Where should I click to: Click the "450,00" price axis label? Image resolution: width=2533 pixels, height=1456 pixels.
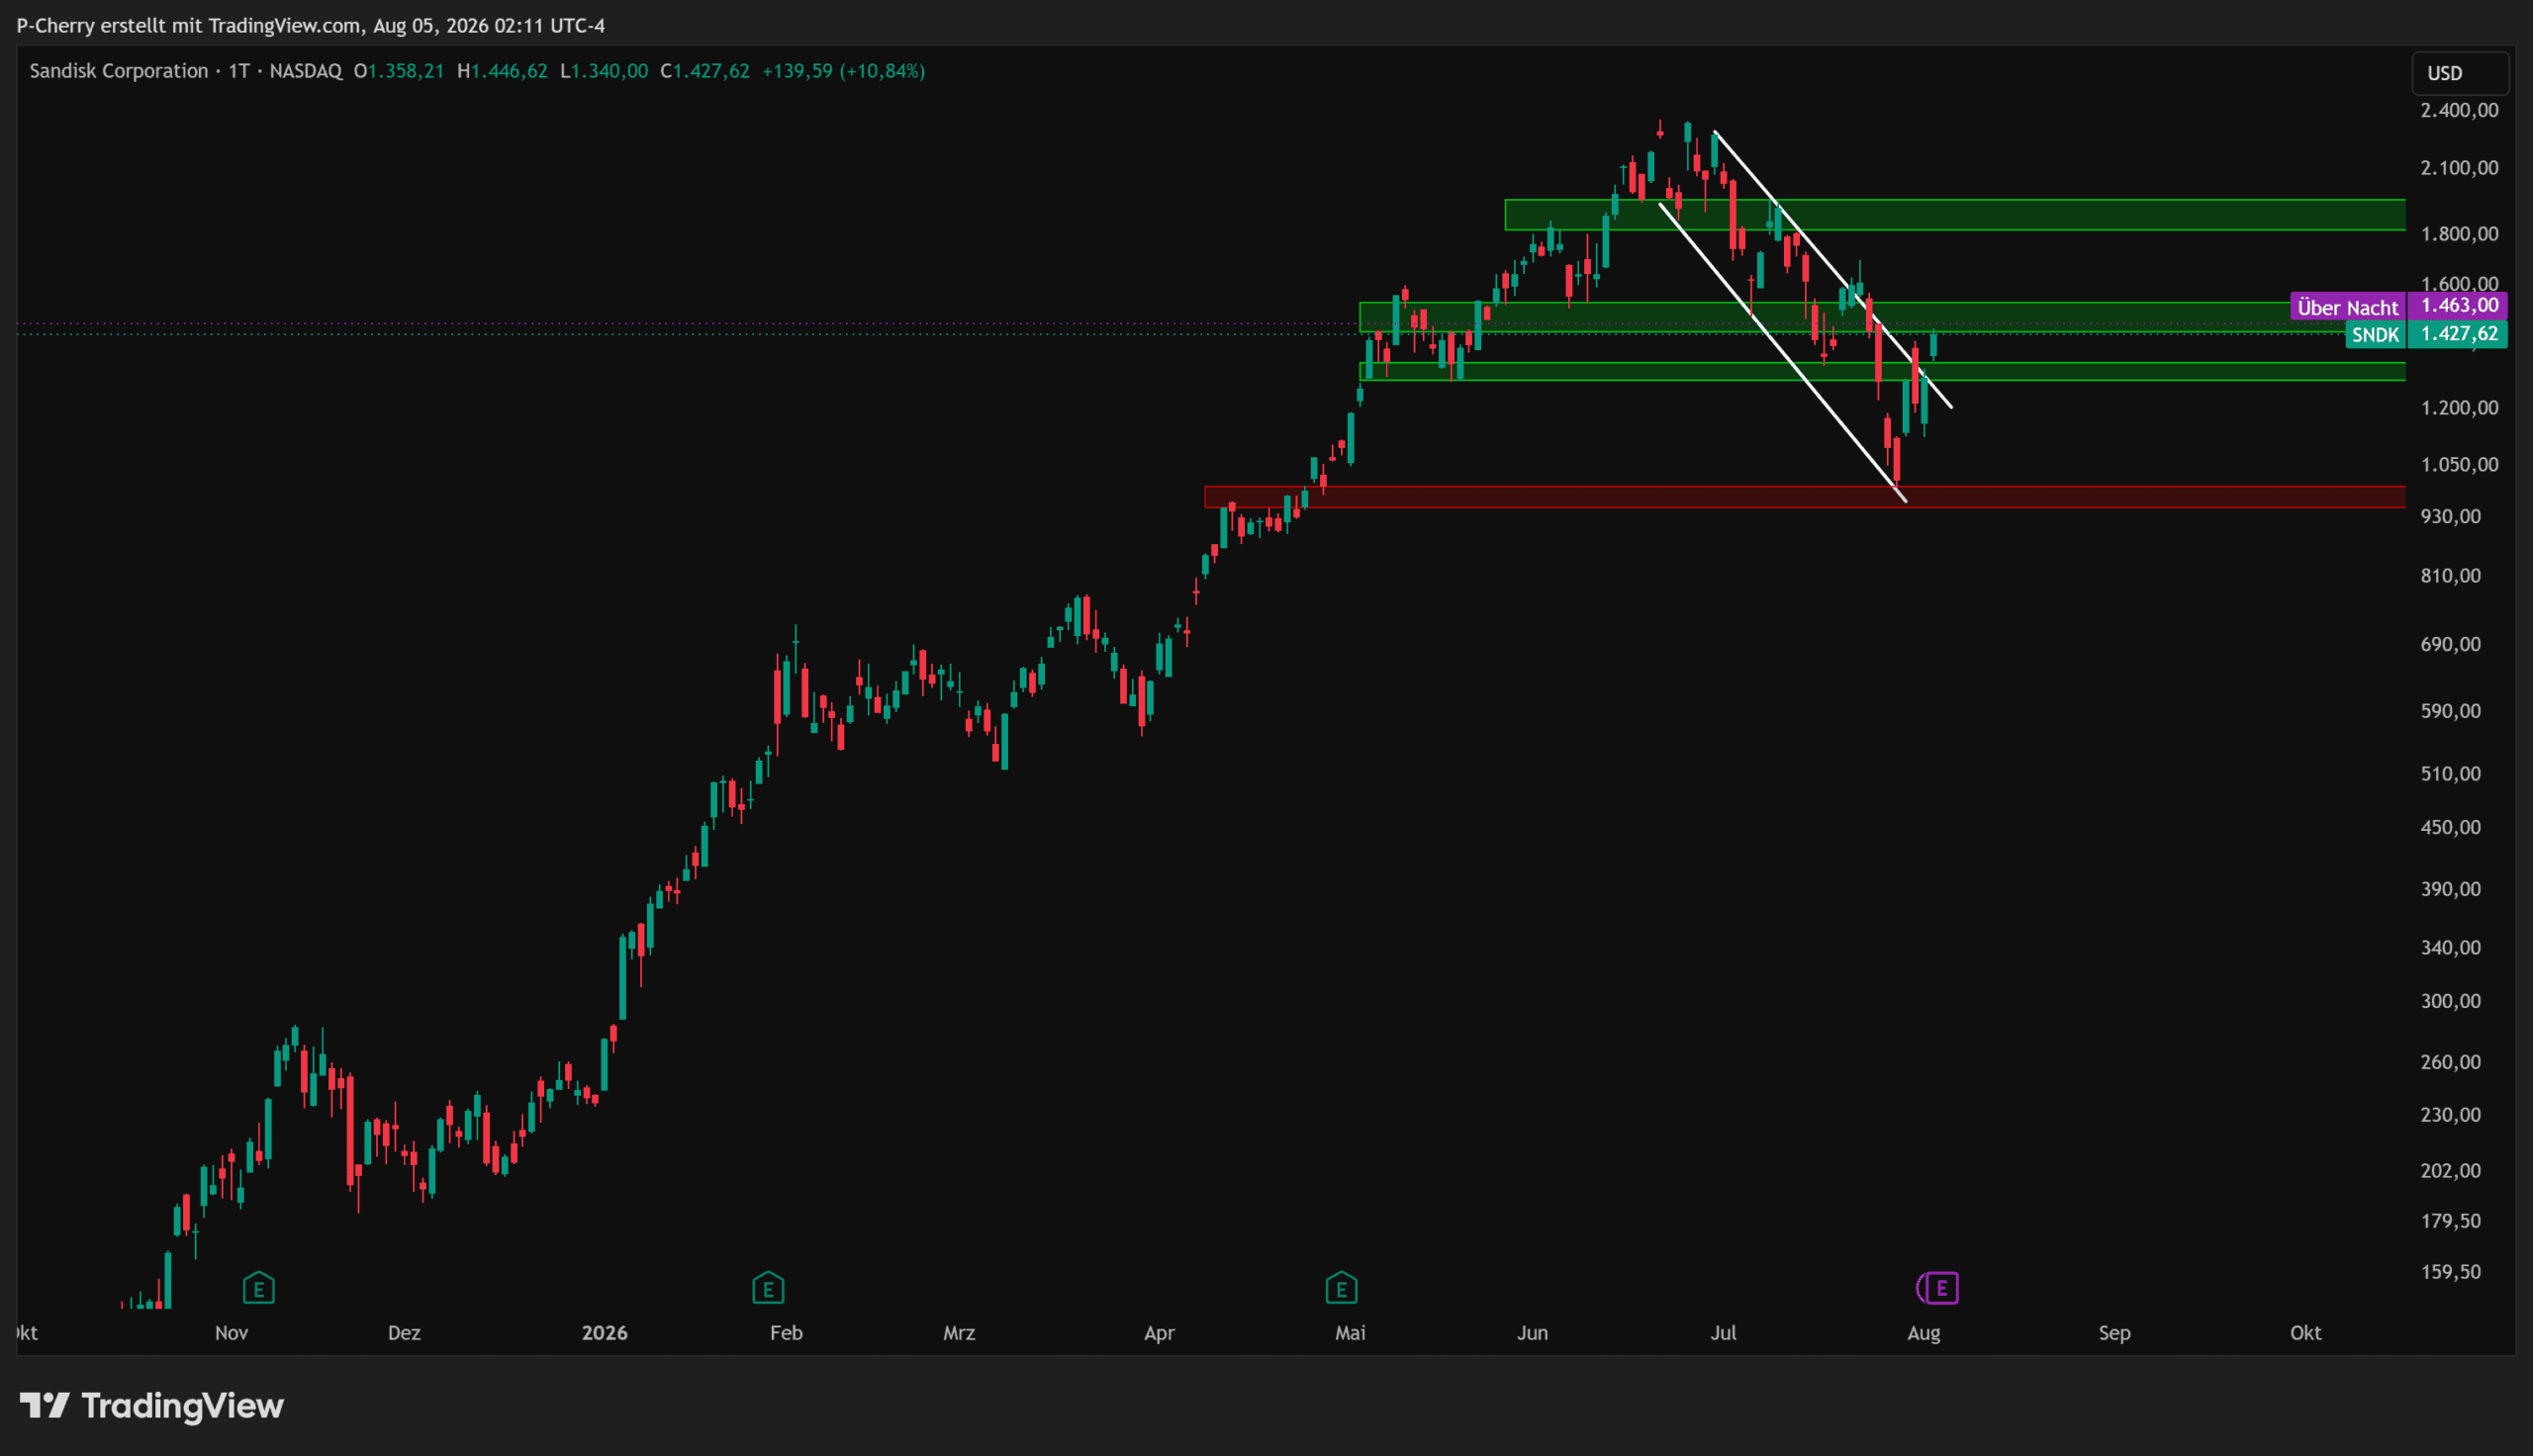[2450, 827]
